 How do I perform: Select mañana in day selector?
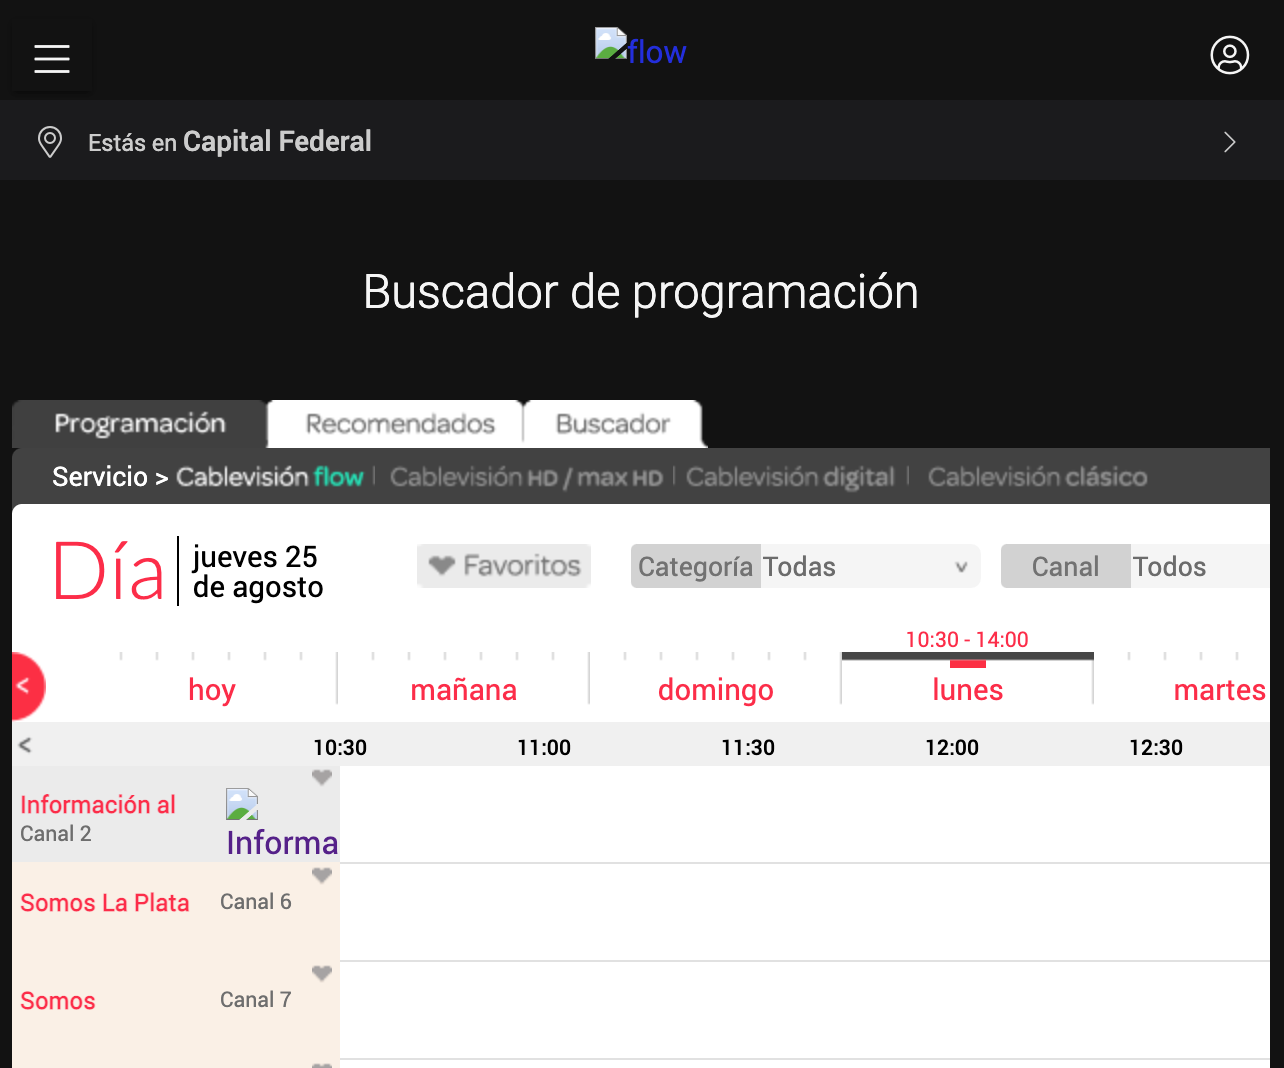pos(463,689)
